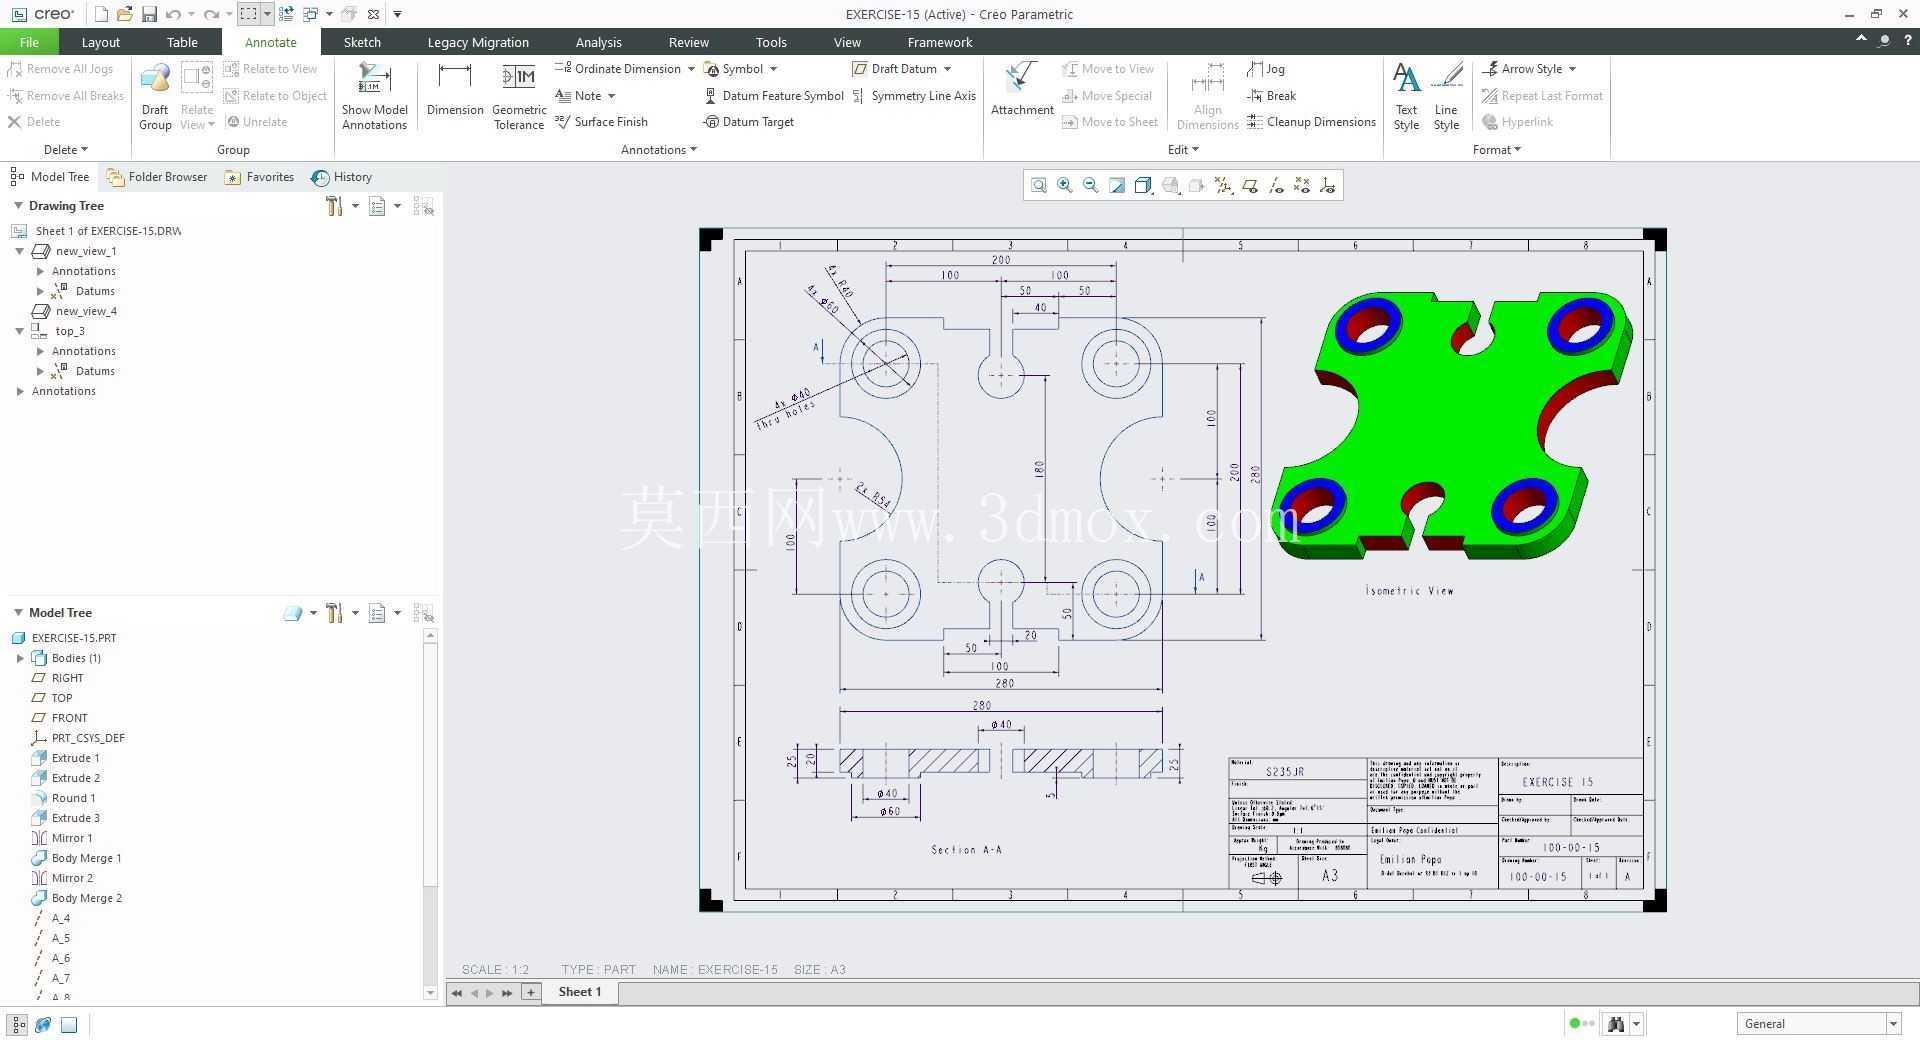Open Drawing Tree settings hammer icon

tap(334, 206)
